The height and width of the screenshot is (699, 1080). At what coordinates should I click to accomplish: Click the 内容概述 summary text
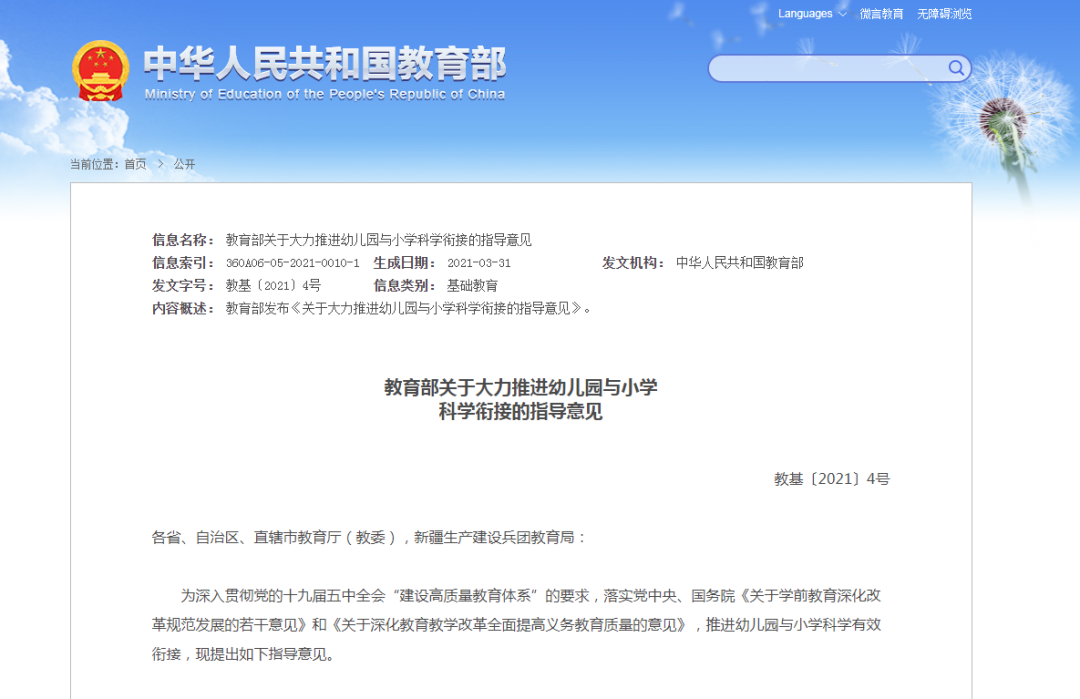pos(408,308)
